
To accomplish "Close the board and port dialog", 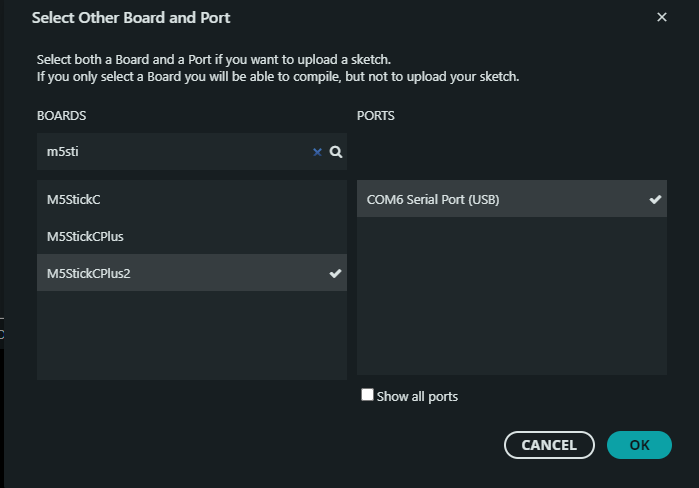I will click(661, 18).
